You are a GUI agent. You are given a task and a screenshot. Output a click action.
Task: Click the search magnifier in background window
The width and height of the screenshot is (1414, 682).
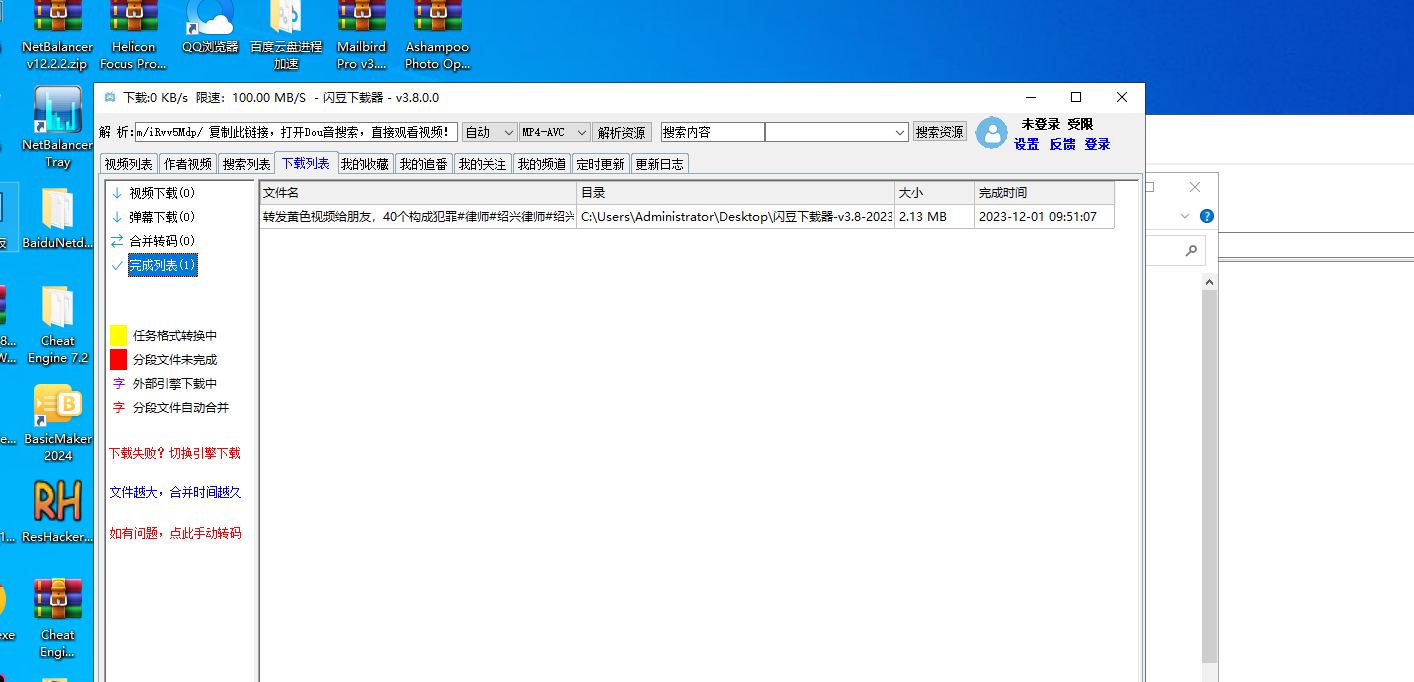[1190, 251]
